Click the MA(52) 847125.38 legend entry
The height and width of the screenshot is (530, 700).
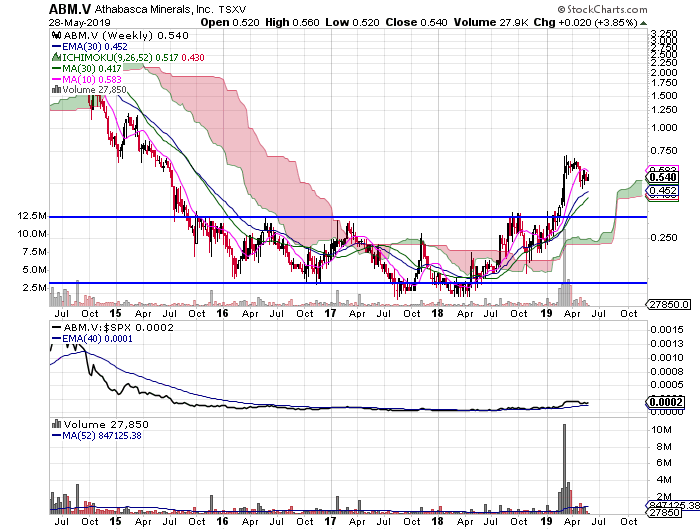pyautogui.click(x=97, y=436)
